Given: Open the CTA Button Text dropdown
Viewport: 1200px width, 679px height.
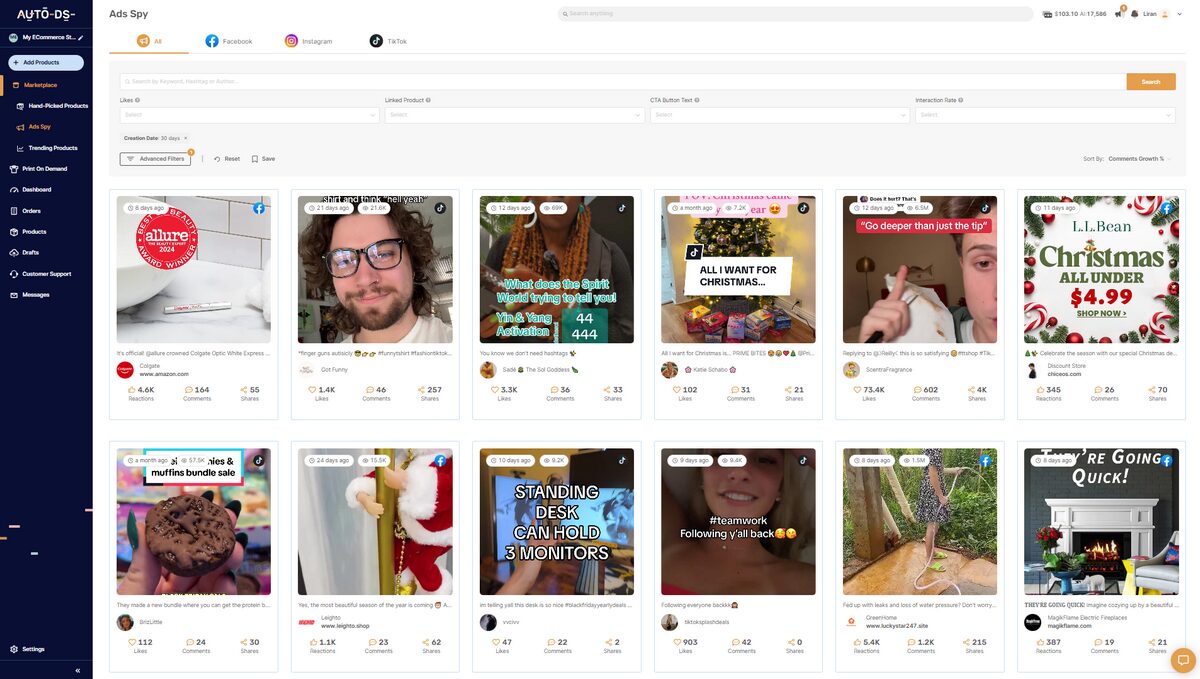Looking at the screenshot, I should point(779,115).
